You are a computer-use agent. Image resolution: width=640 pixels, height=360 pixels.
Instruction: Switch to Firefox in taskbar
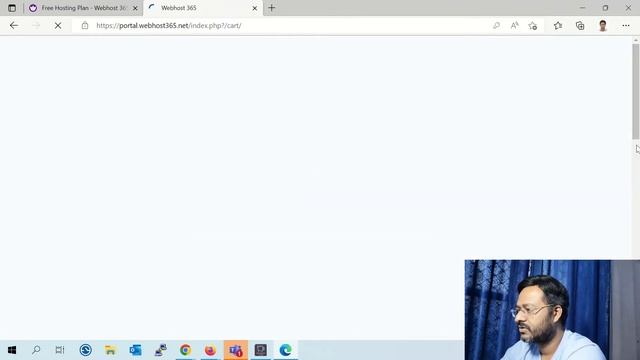coord(210,350)
